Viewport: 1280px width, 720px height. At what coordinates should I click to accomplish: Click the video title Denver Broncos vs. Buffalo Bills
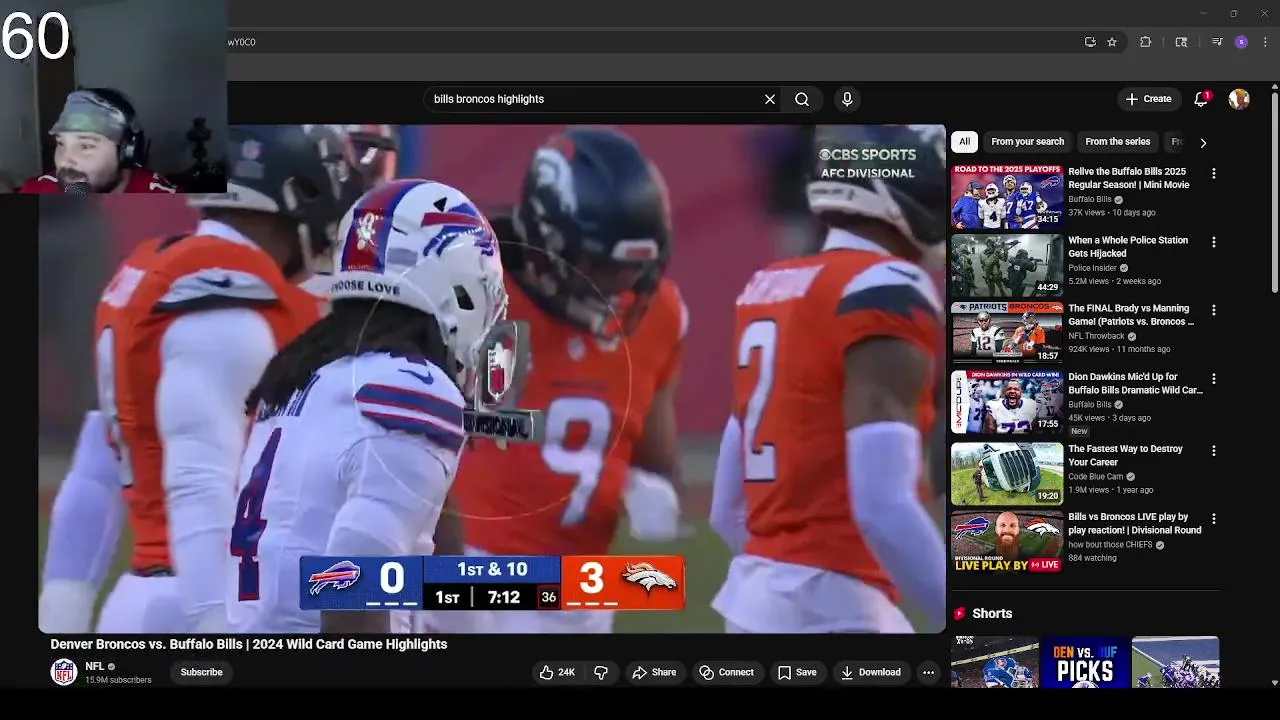pyautogui.click(x=249, y=644)
